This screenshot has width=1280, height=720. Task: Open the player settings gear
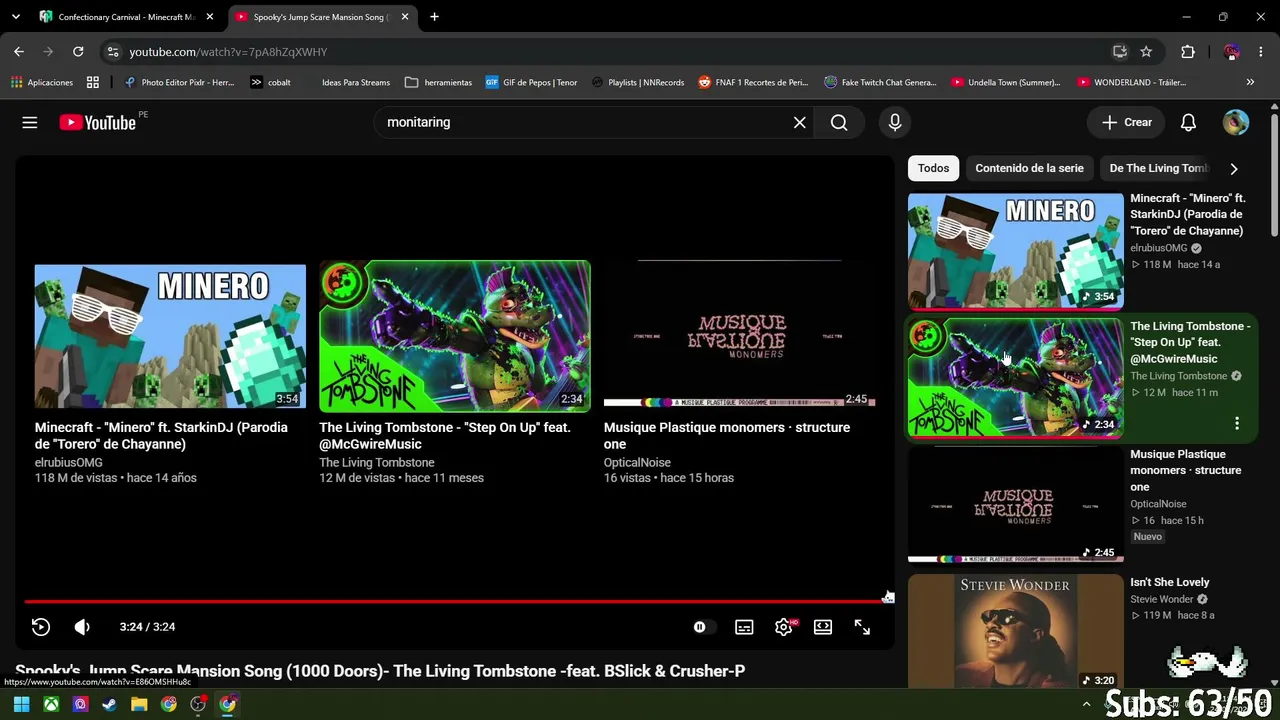pos(784,627)
